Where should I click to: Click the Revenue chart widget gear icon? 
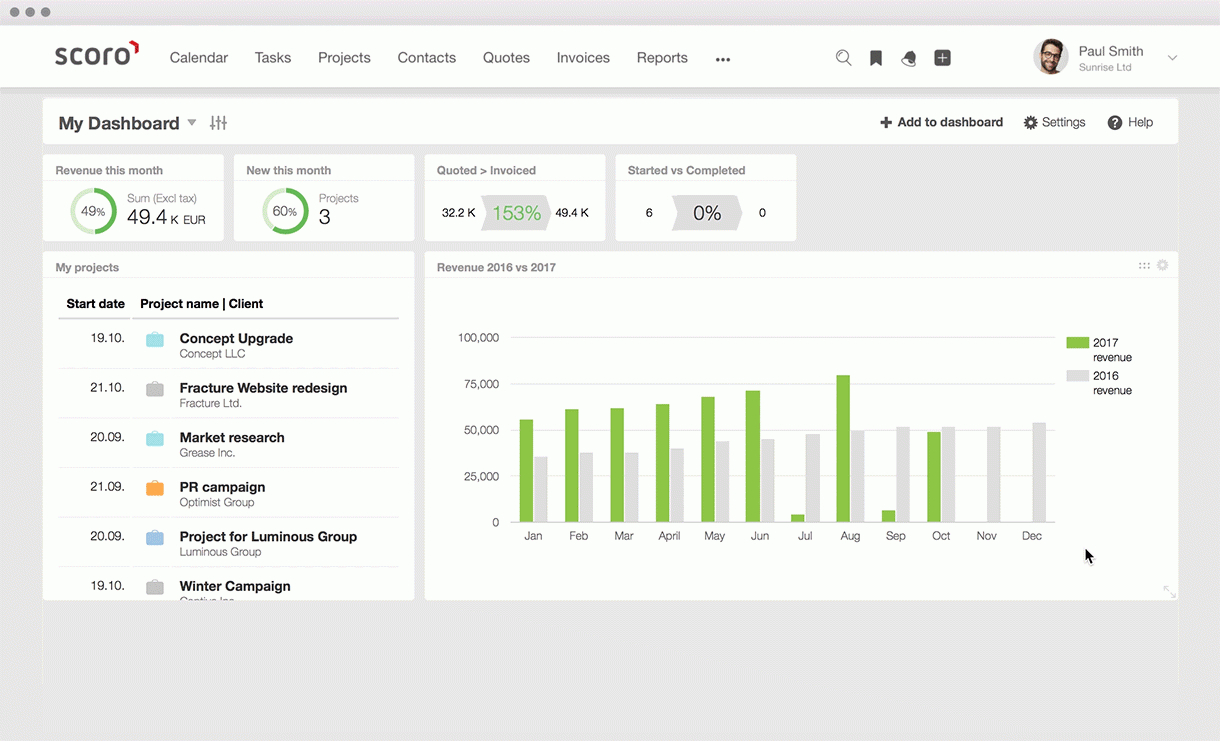(1162, 266)
